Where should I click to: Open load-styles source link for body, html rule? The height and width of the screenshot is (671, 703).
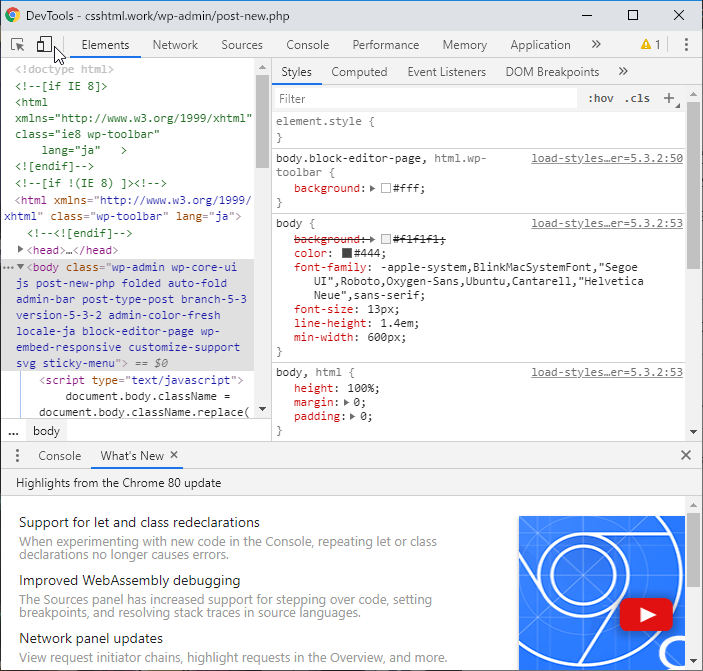click(x=607, y=372)
